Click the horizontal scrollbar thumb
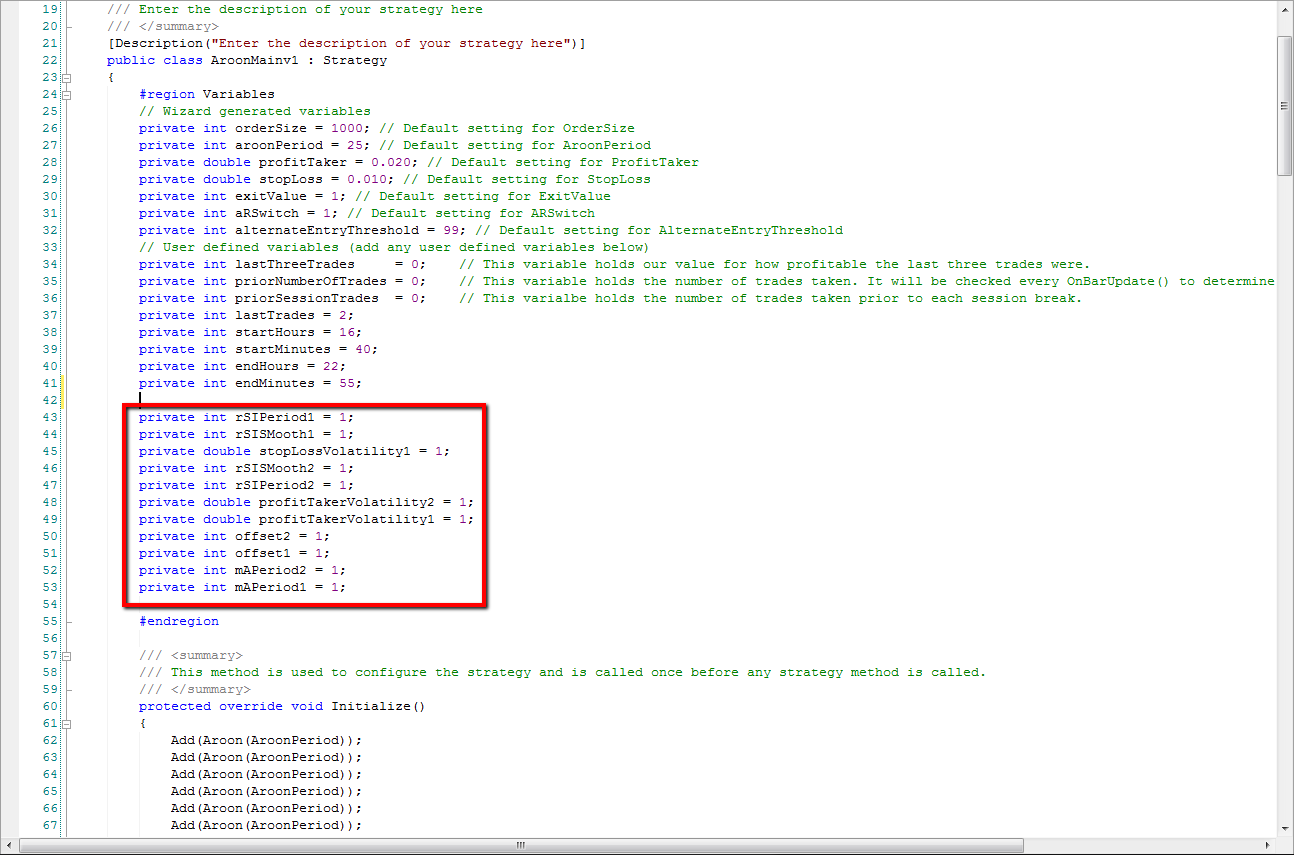This screenshot has height=855, width=1294. (521, 845)
